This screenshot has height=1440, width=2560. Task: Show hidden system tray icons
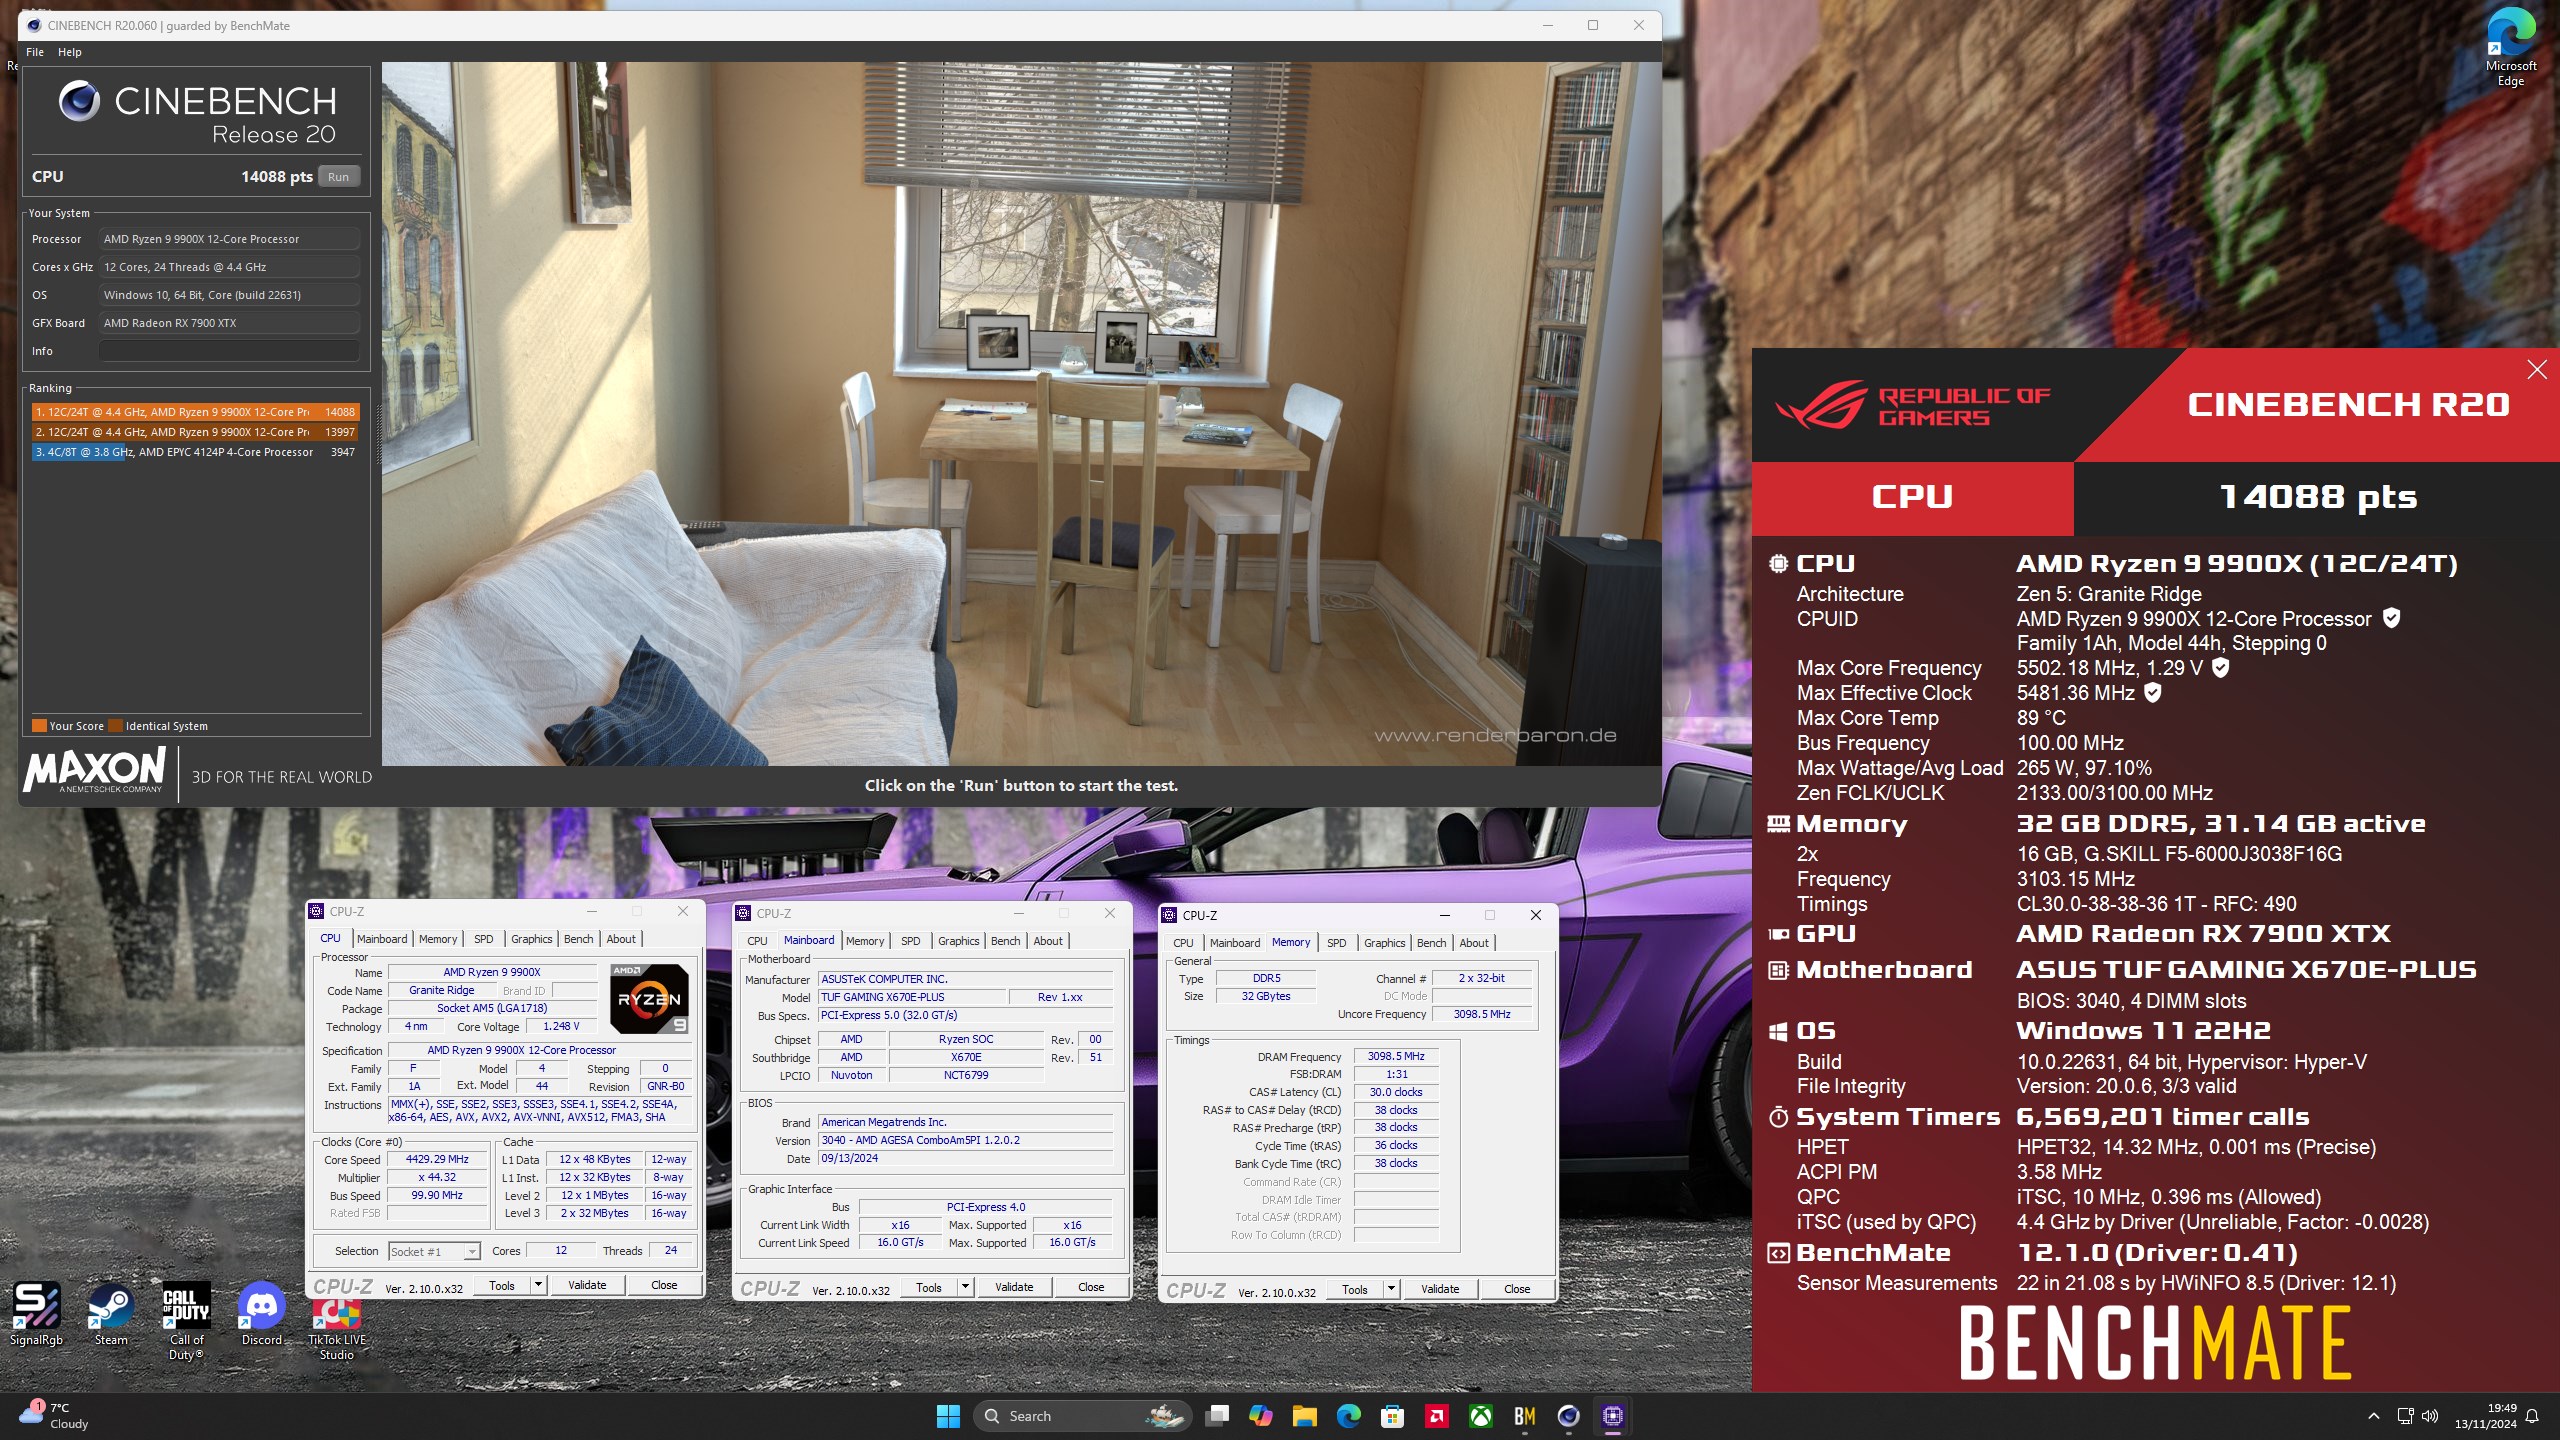(x=2373, y=1416)
